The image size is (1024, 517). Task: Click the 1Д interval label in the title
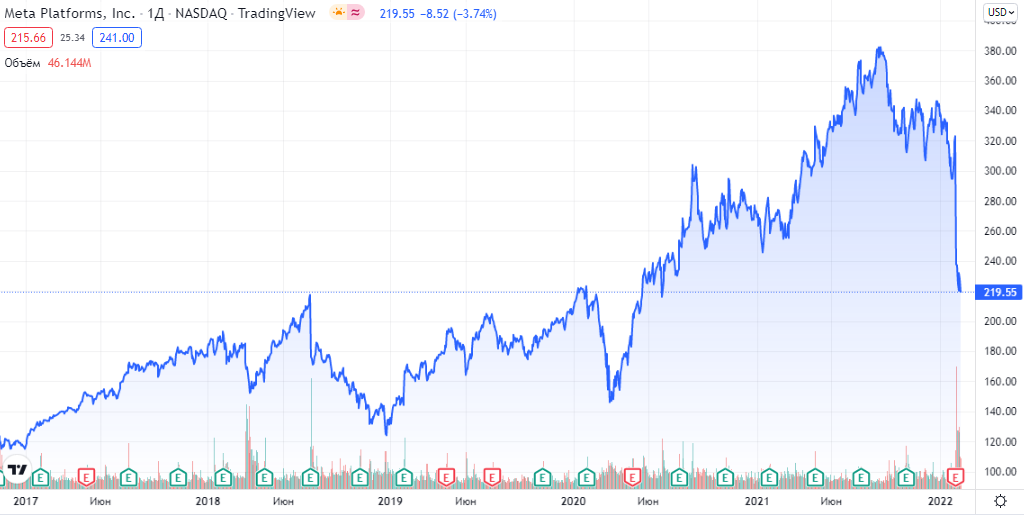click(155, 12)
